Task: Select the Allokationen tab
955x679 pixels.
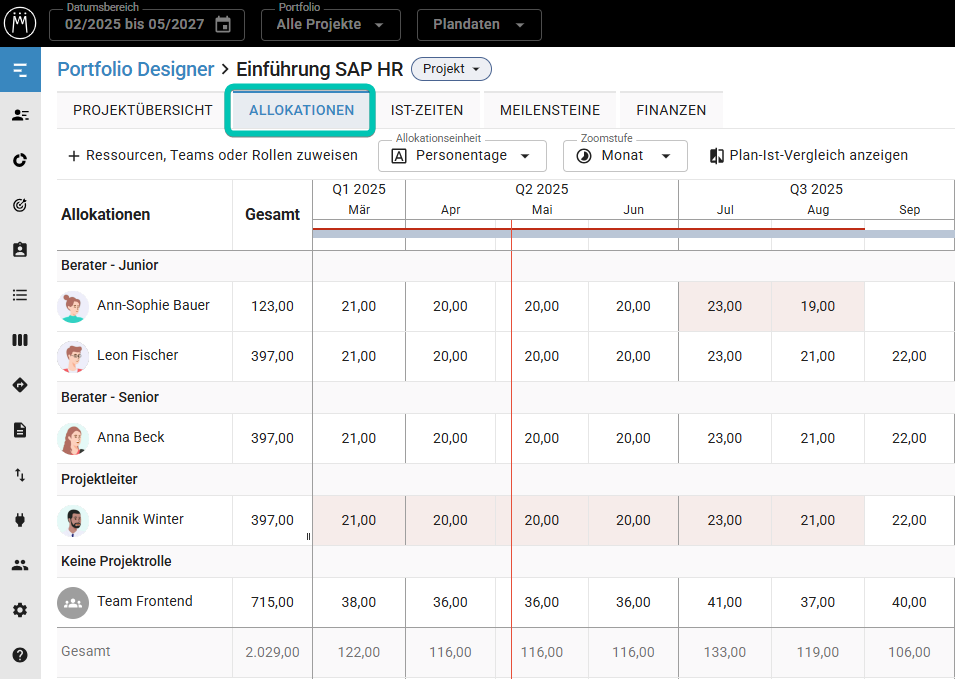Action: click(x=301, y=110)
